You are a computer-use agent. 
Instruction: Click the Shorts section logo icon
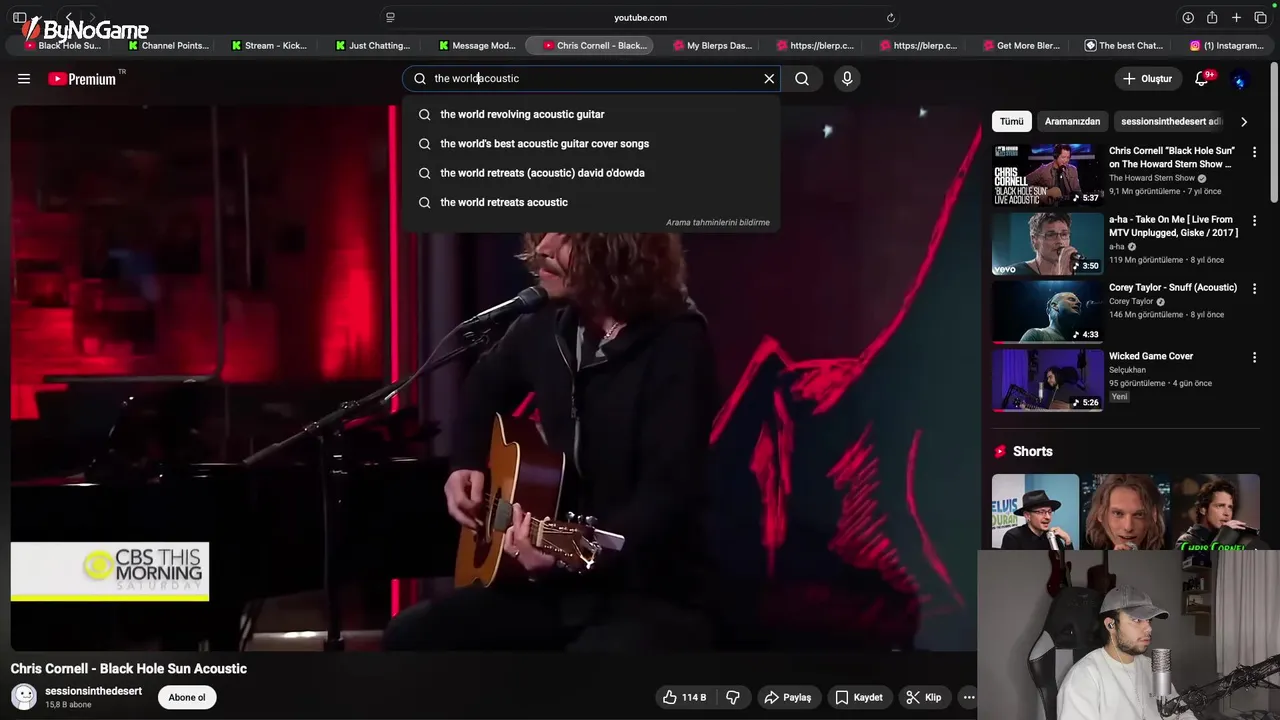click(1000, 452)
